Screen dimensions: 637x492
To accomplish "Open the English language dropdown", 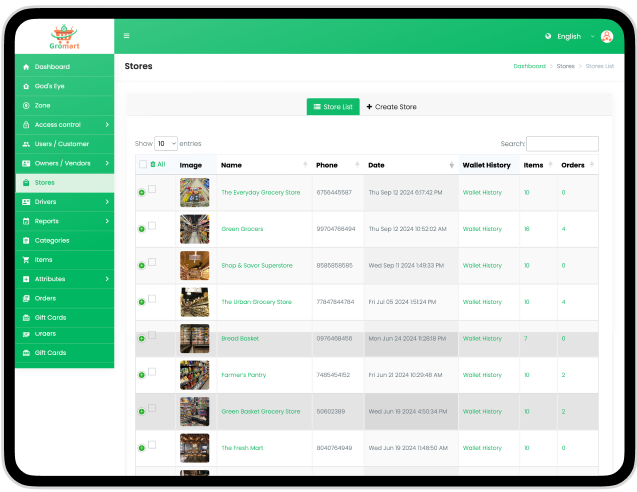I will pos(570,36).
